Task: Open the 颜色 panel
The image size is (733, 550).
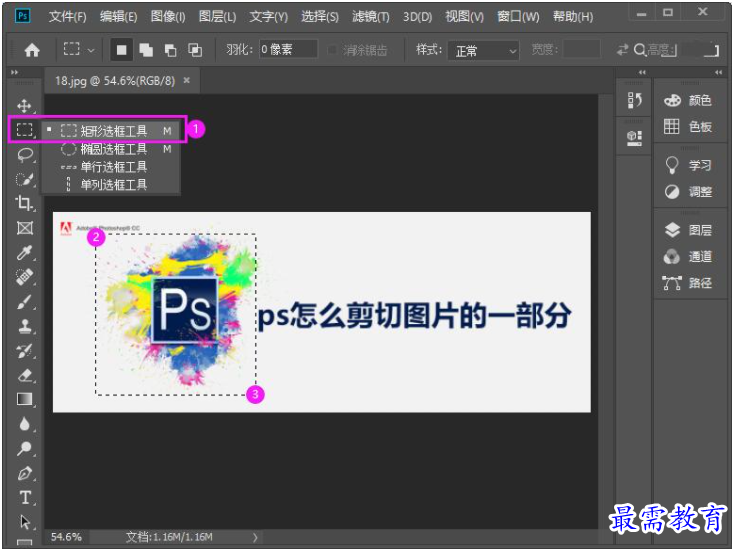Action: point(688,100)
